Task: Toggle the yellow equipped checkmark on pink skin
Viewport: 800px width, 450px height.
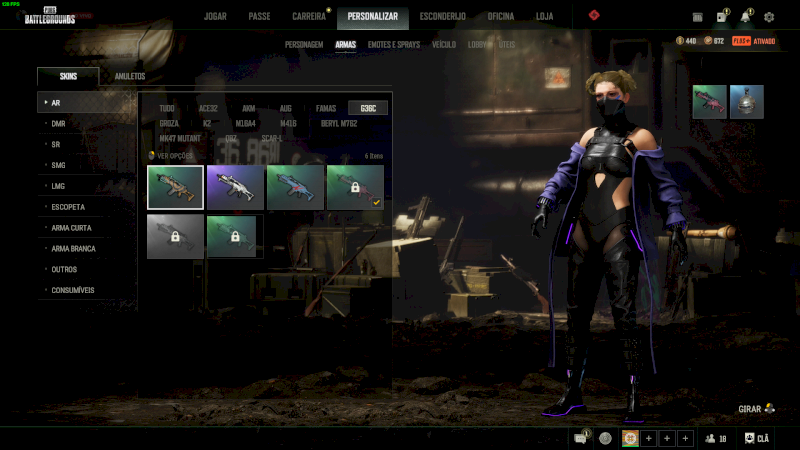Action: [377, 203]
